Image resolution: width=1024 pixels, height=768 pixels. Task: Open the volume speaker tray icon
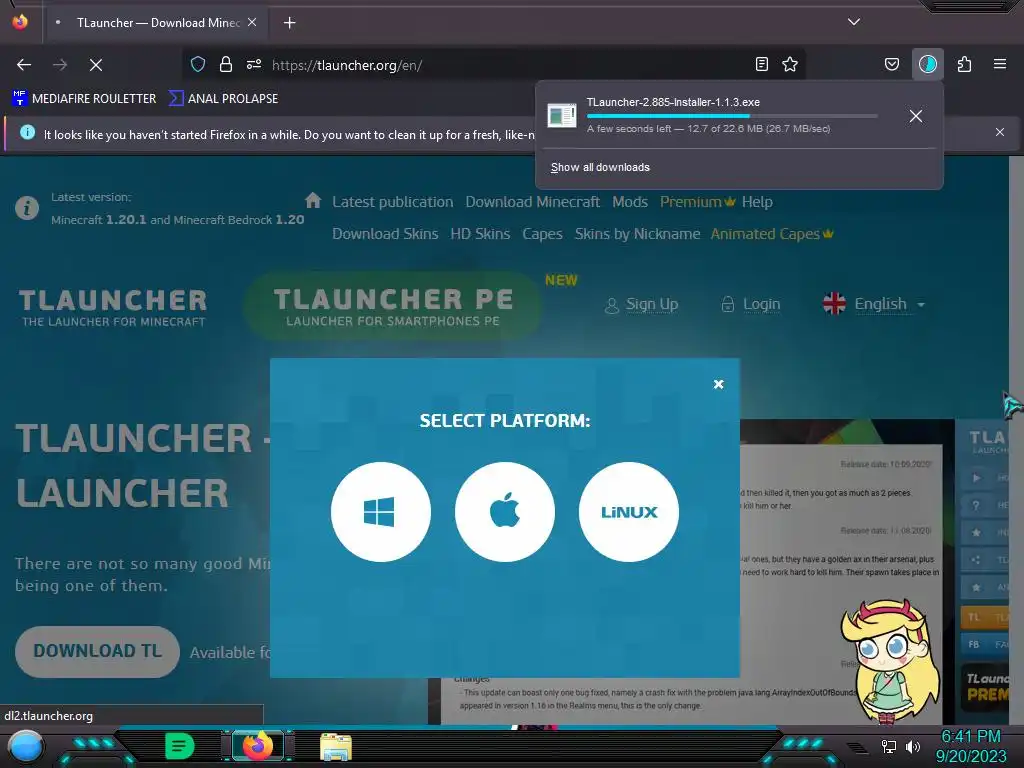click(912, 746)
